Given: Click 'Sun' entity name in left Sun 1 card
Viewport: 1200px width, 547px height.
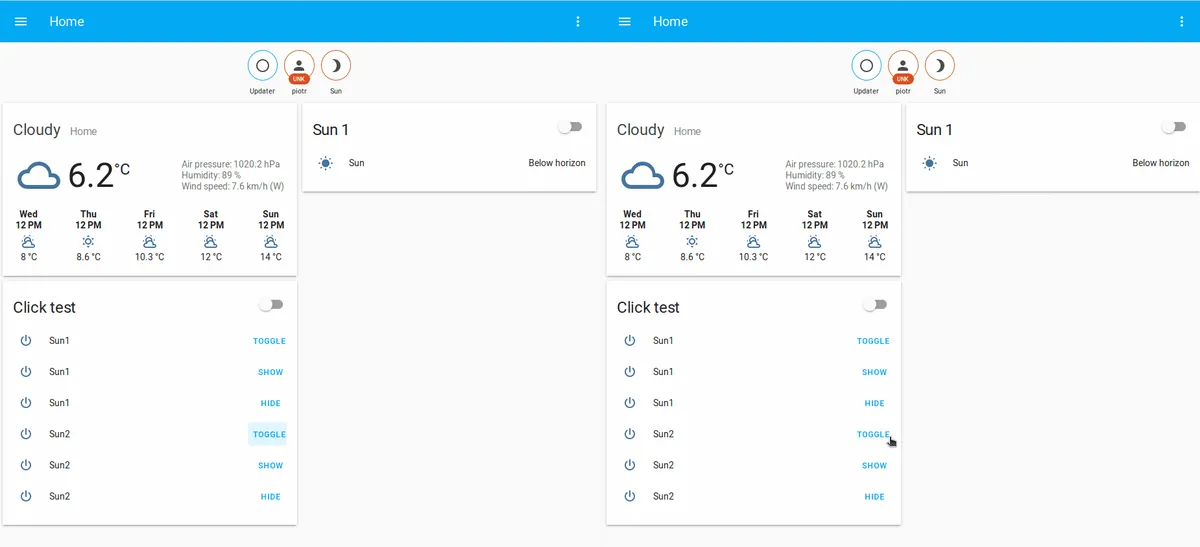Looking at the screenshot, I should pos(357,163).
